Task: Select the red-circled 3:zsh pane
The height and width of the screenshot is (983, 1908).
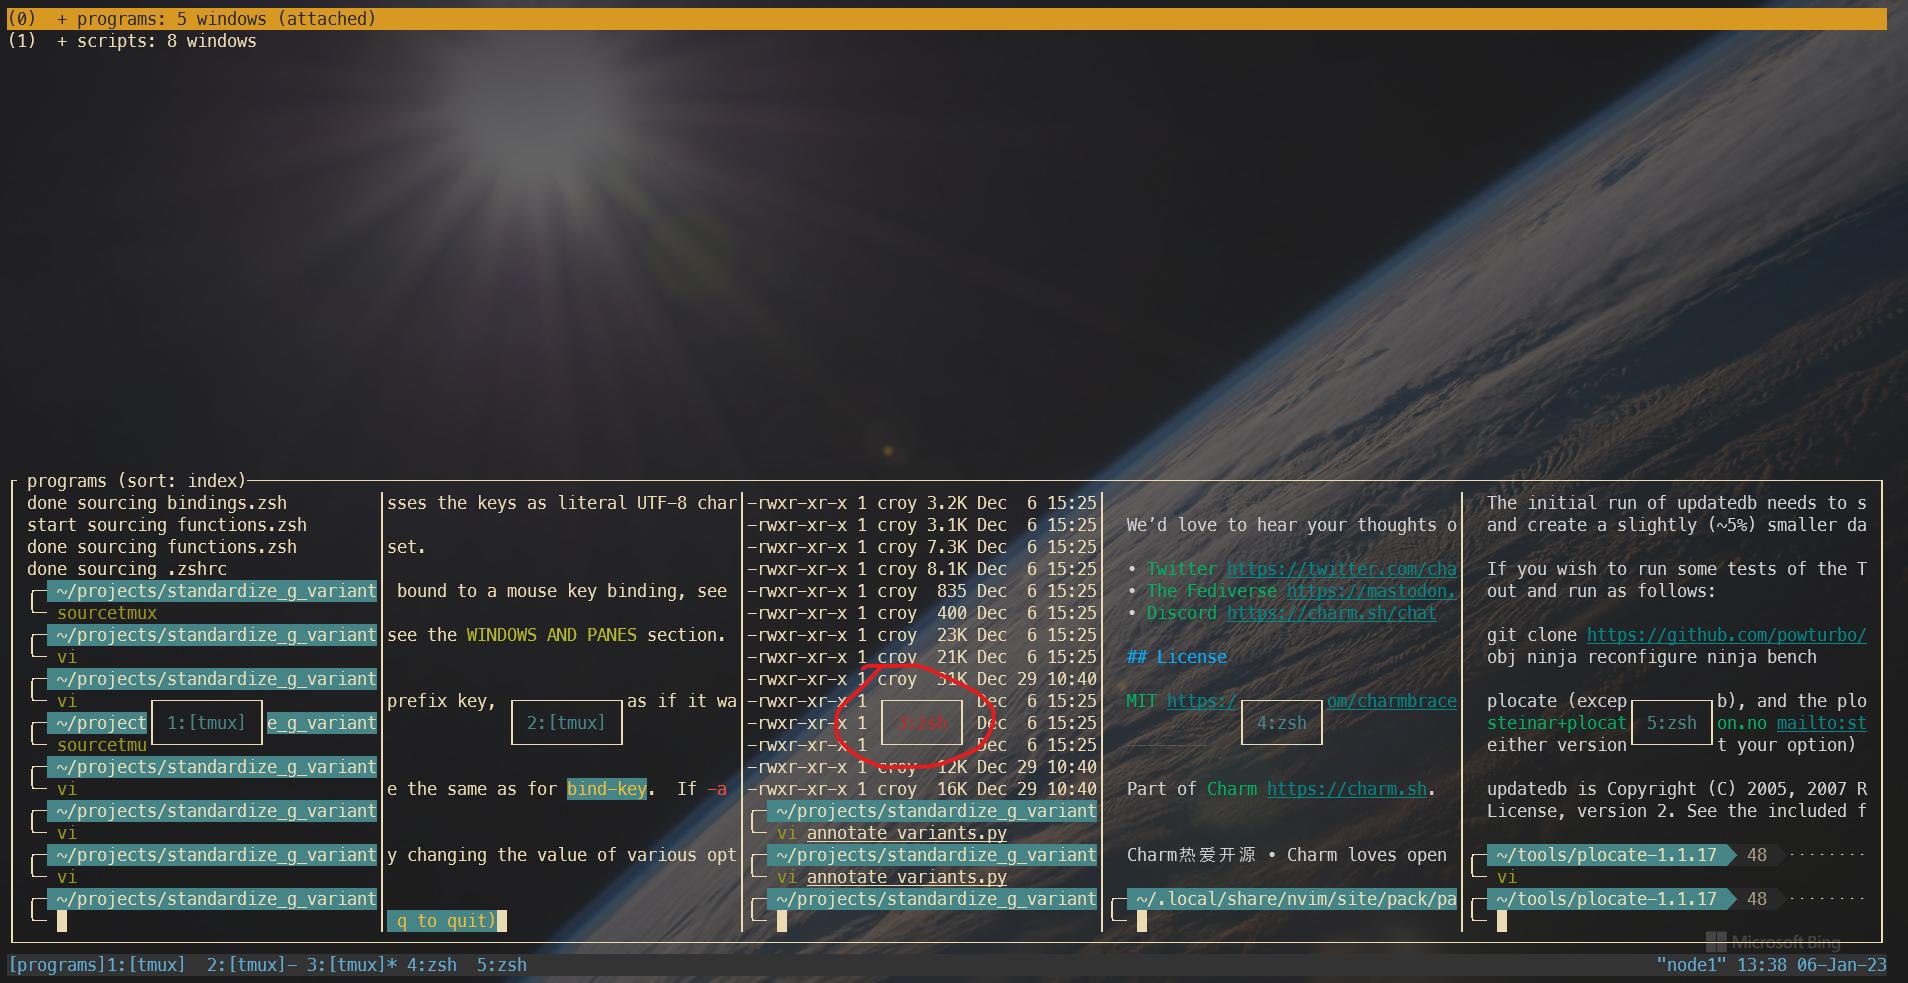Action: click(x=920, y=722)
